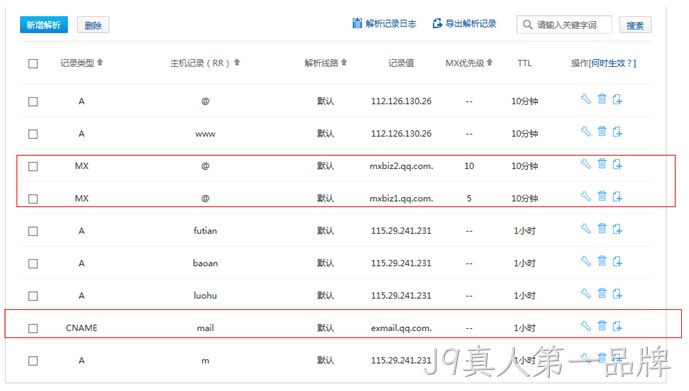Delete the baoan A record
This screenshot has width=689, height=391.
(602, 261)
